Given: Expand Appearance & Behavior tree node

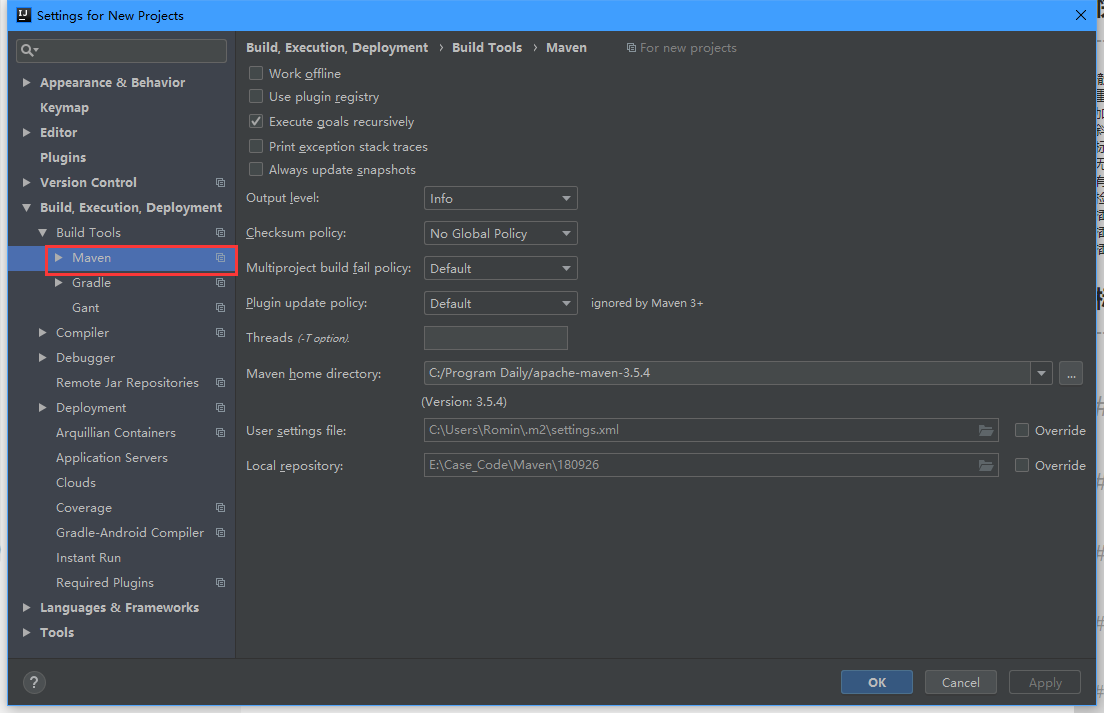Looking at the screenshot, I should (x=27, y=82).
